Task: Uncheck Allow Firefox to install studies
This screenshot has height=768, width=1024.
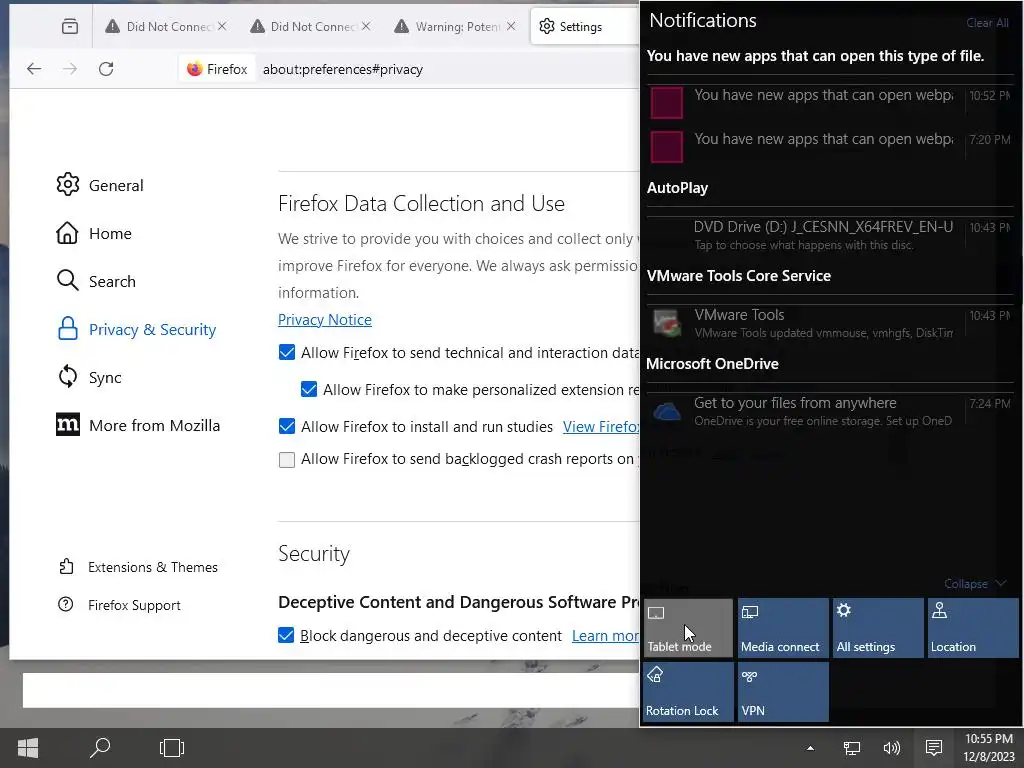Action: [287, 426]
